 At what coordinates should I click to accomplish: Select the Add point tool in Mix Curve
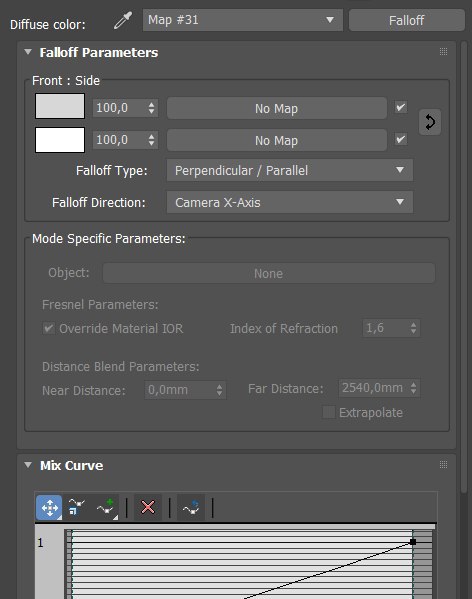click(x=107, y=508)
